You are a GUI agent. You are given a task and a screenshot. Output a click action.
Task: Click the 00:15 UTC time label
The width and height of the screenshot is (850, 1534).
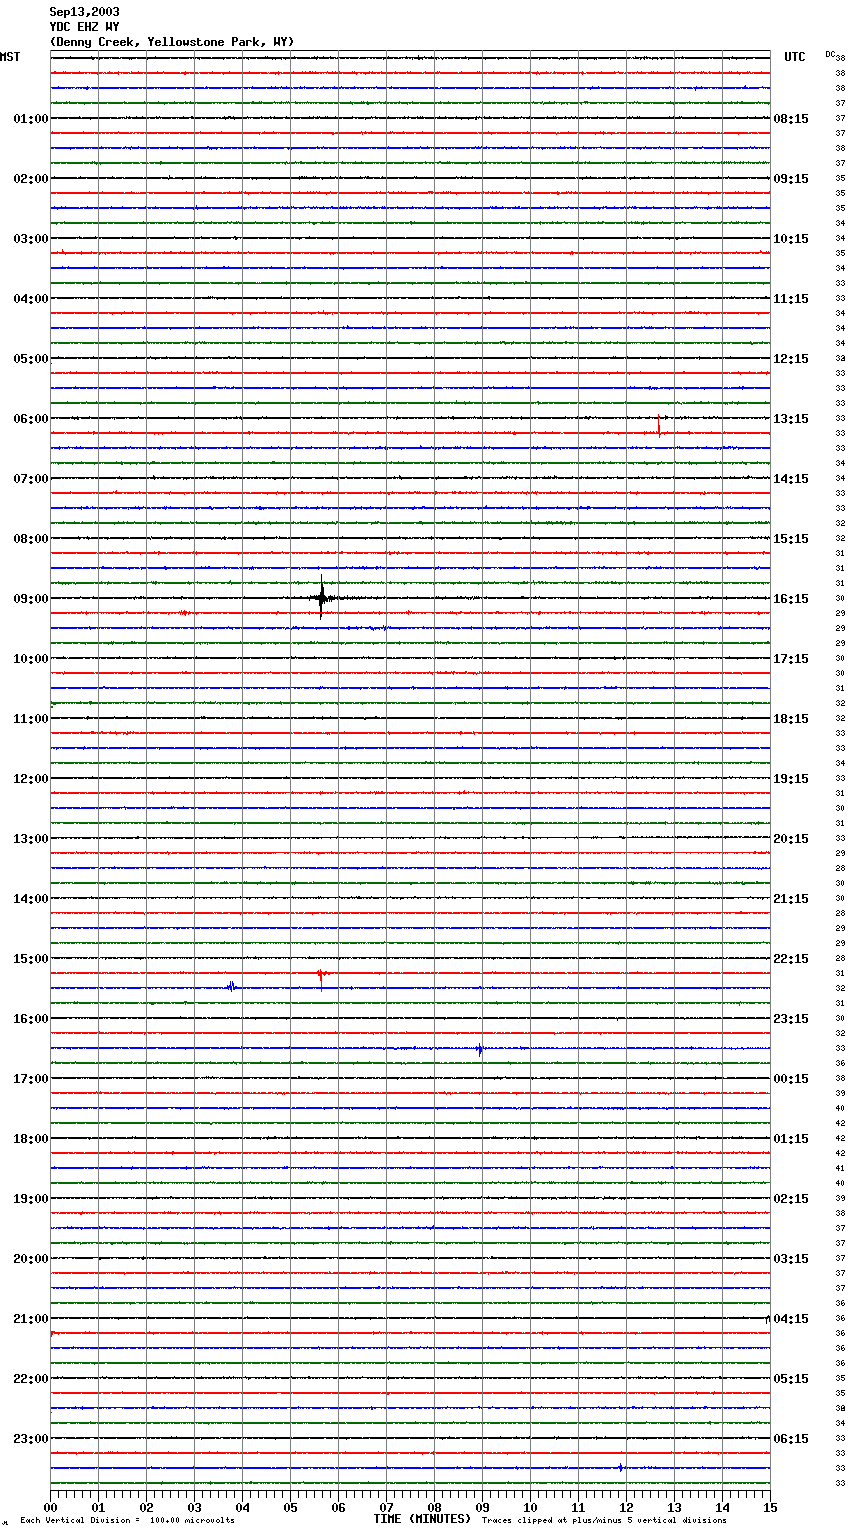791,1079
